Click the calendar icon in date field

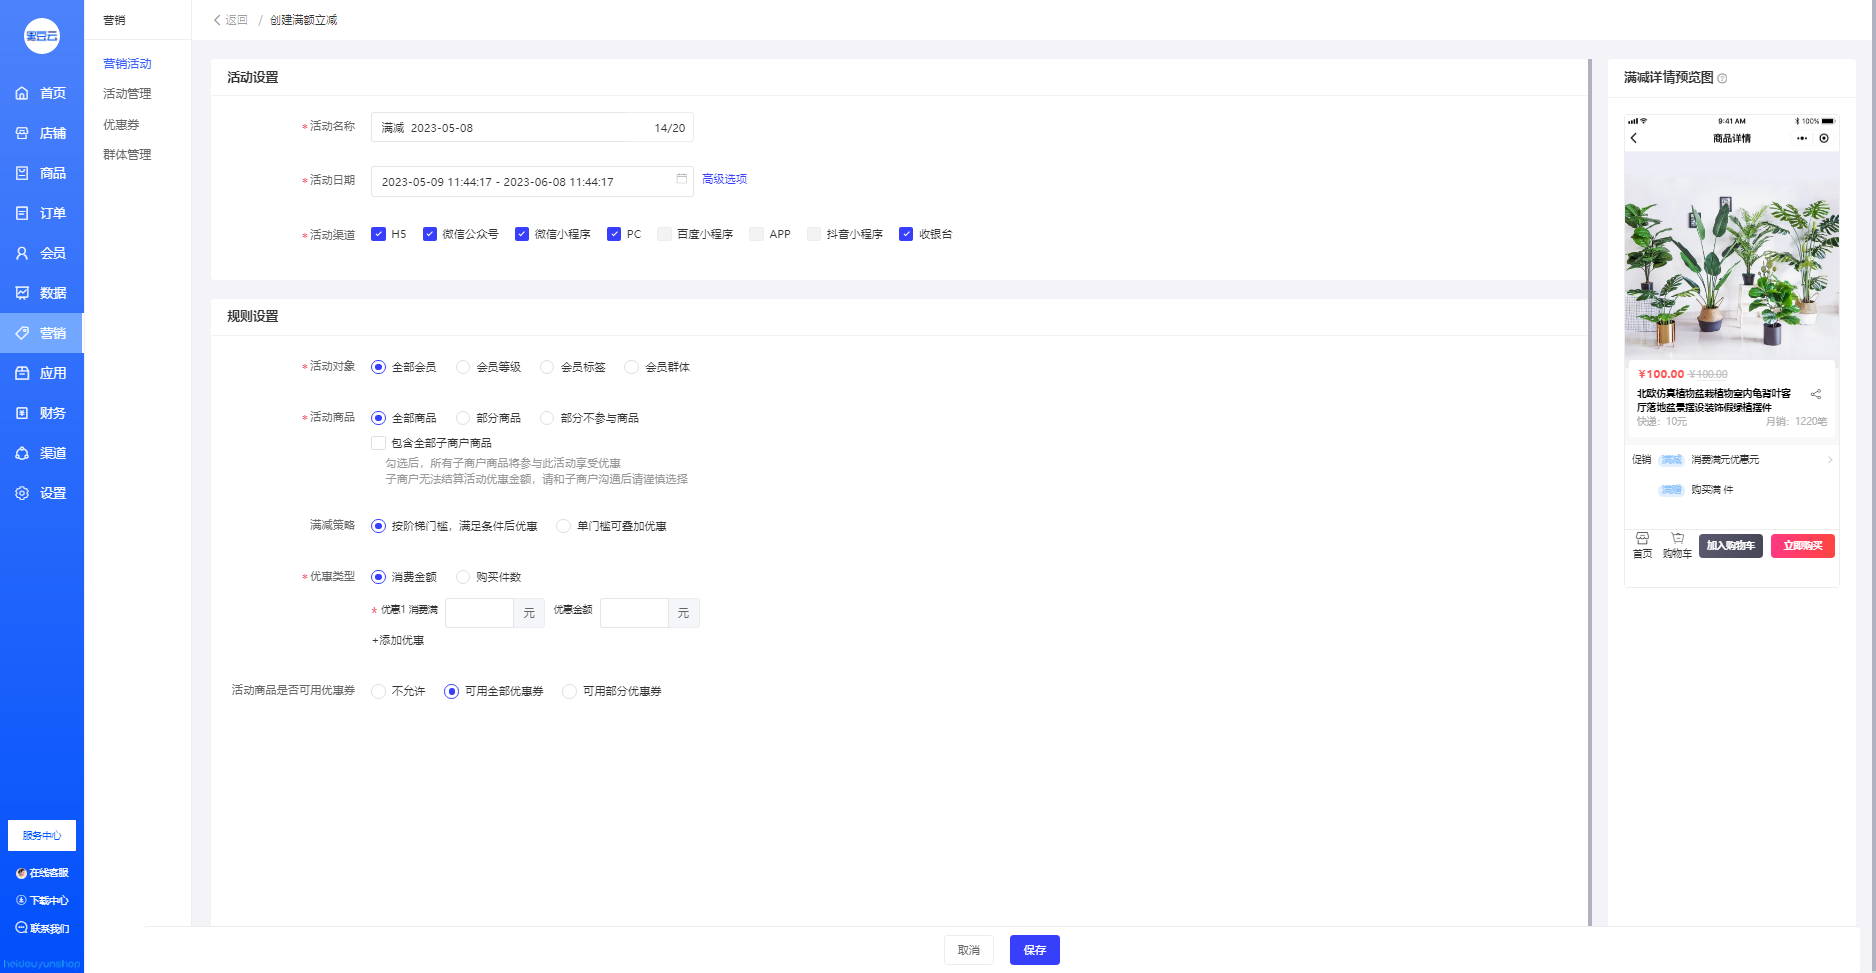pos(682,179)
